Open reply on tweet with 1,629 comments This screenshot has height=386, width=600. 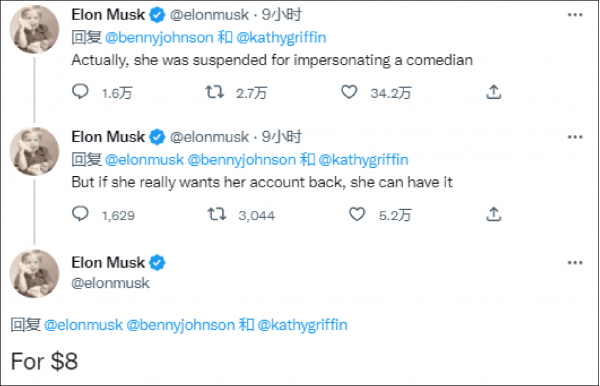coord(80,214)
